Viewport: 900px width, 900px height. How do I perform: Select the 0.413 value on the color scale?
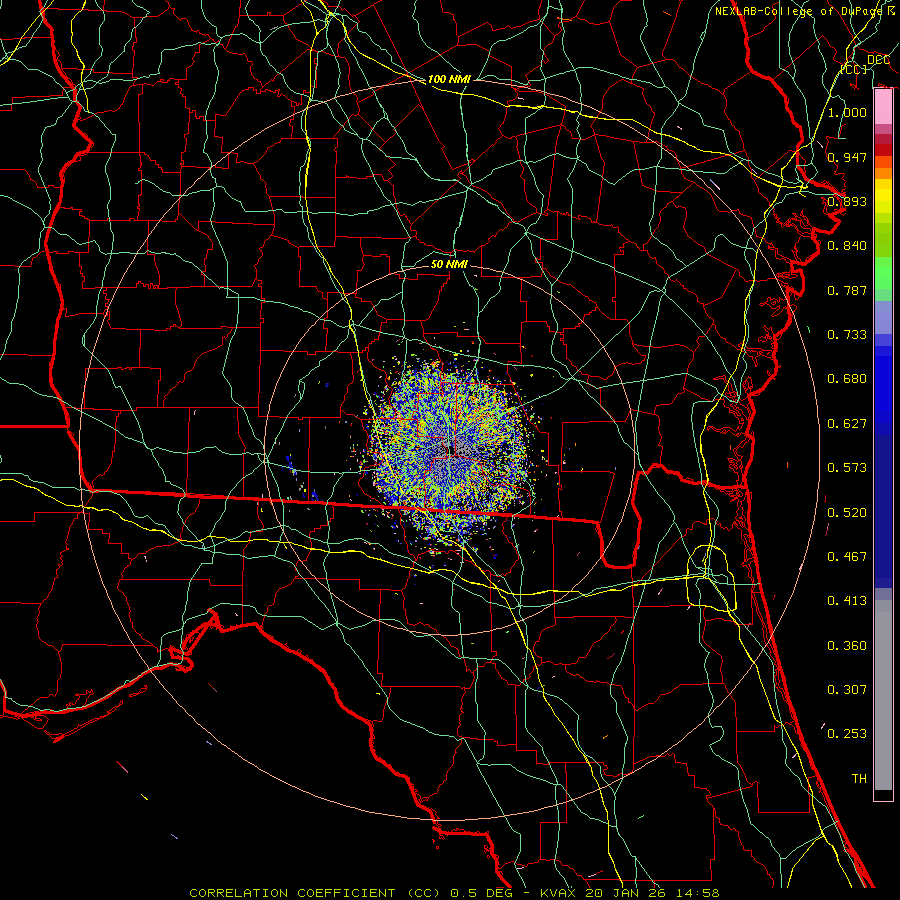pyautogui.click(x=847, y=601)
